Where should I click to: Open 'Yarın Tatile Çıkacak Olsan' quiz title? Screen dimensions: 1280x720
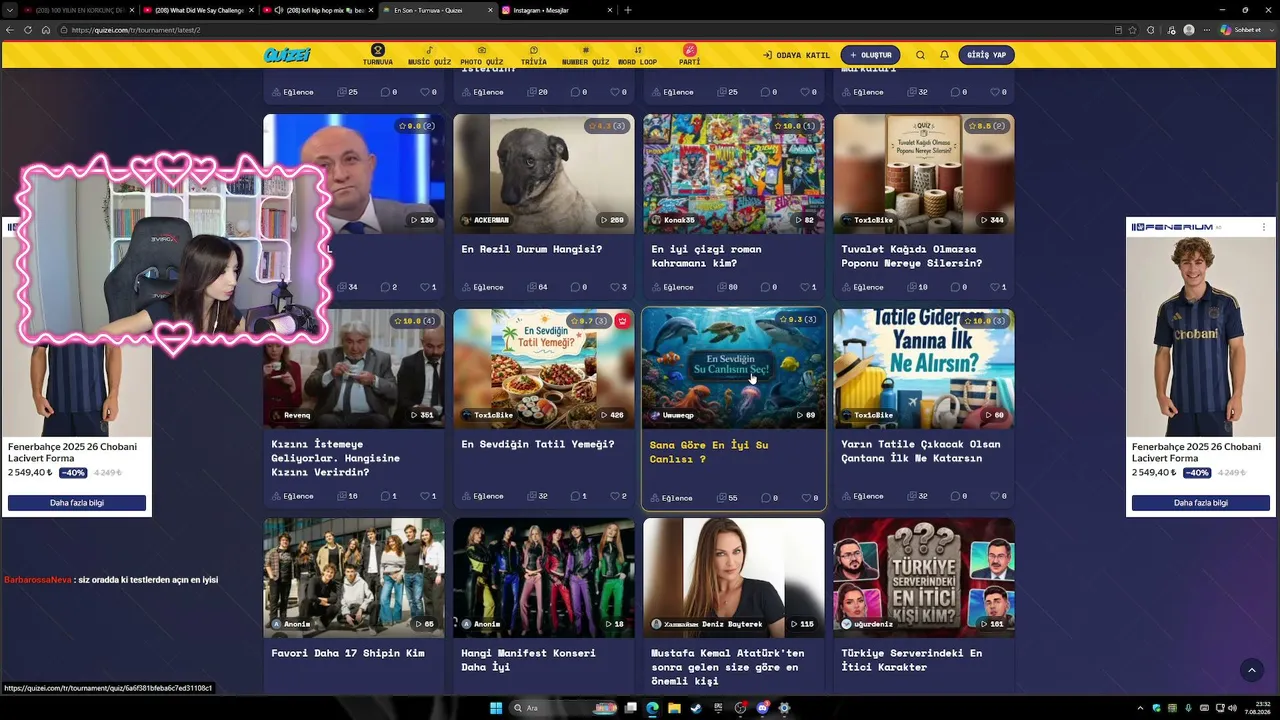[920, 451]
